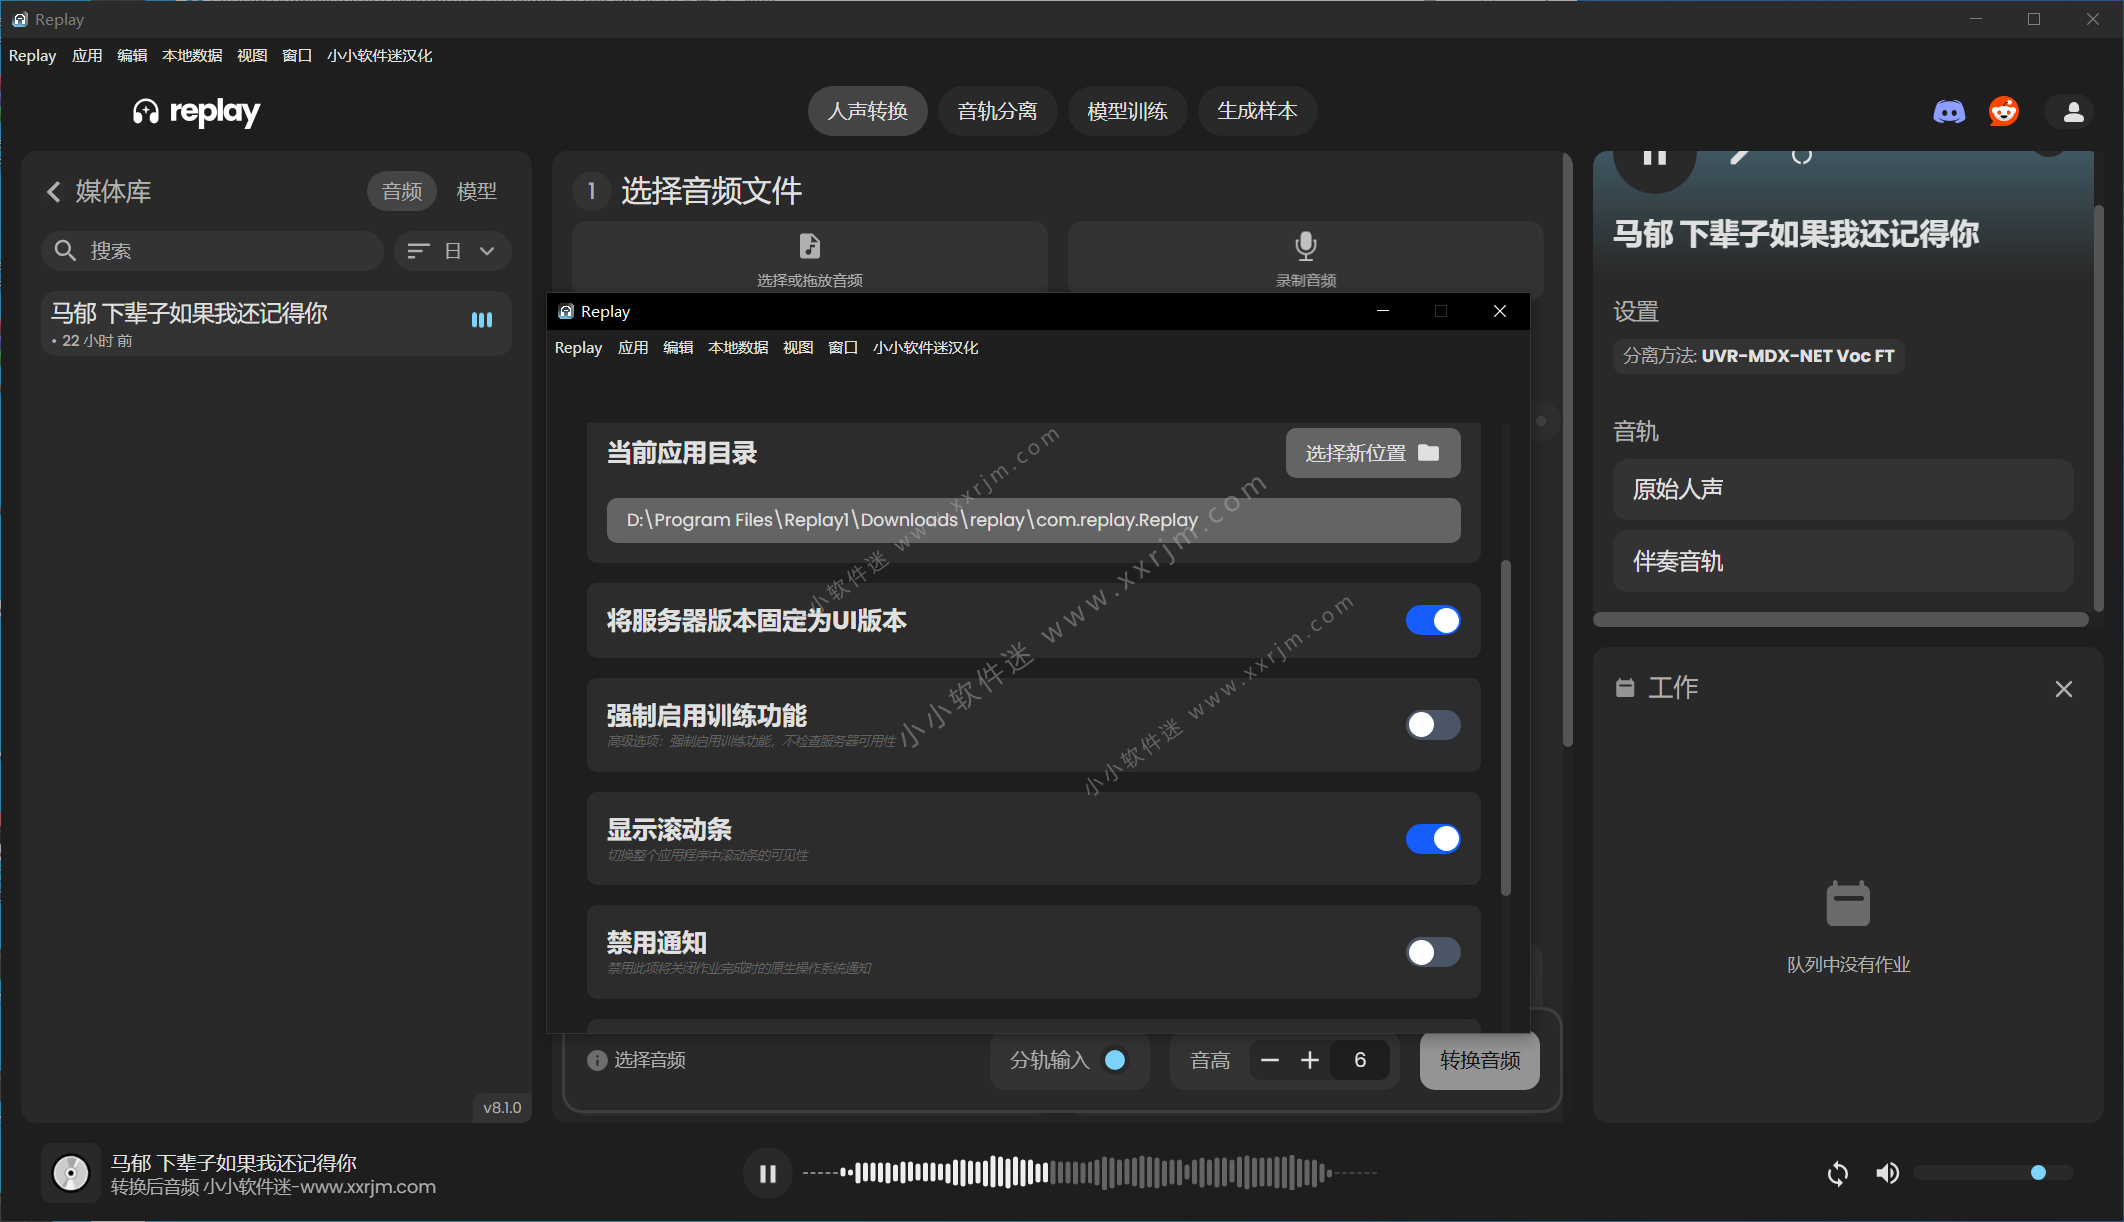Switch to 模型训练 tab

[1127, 111]
